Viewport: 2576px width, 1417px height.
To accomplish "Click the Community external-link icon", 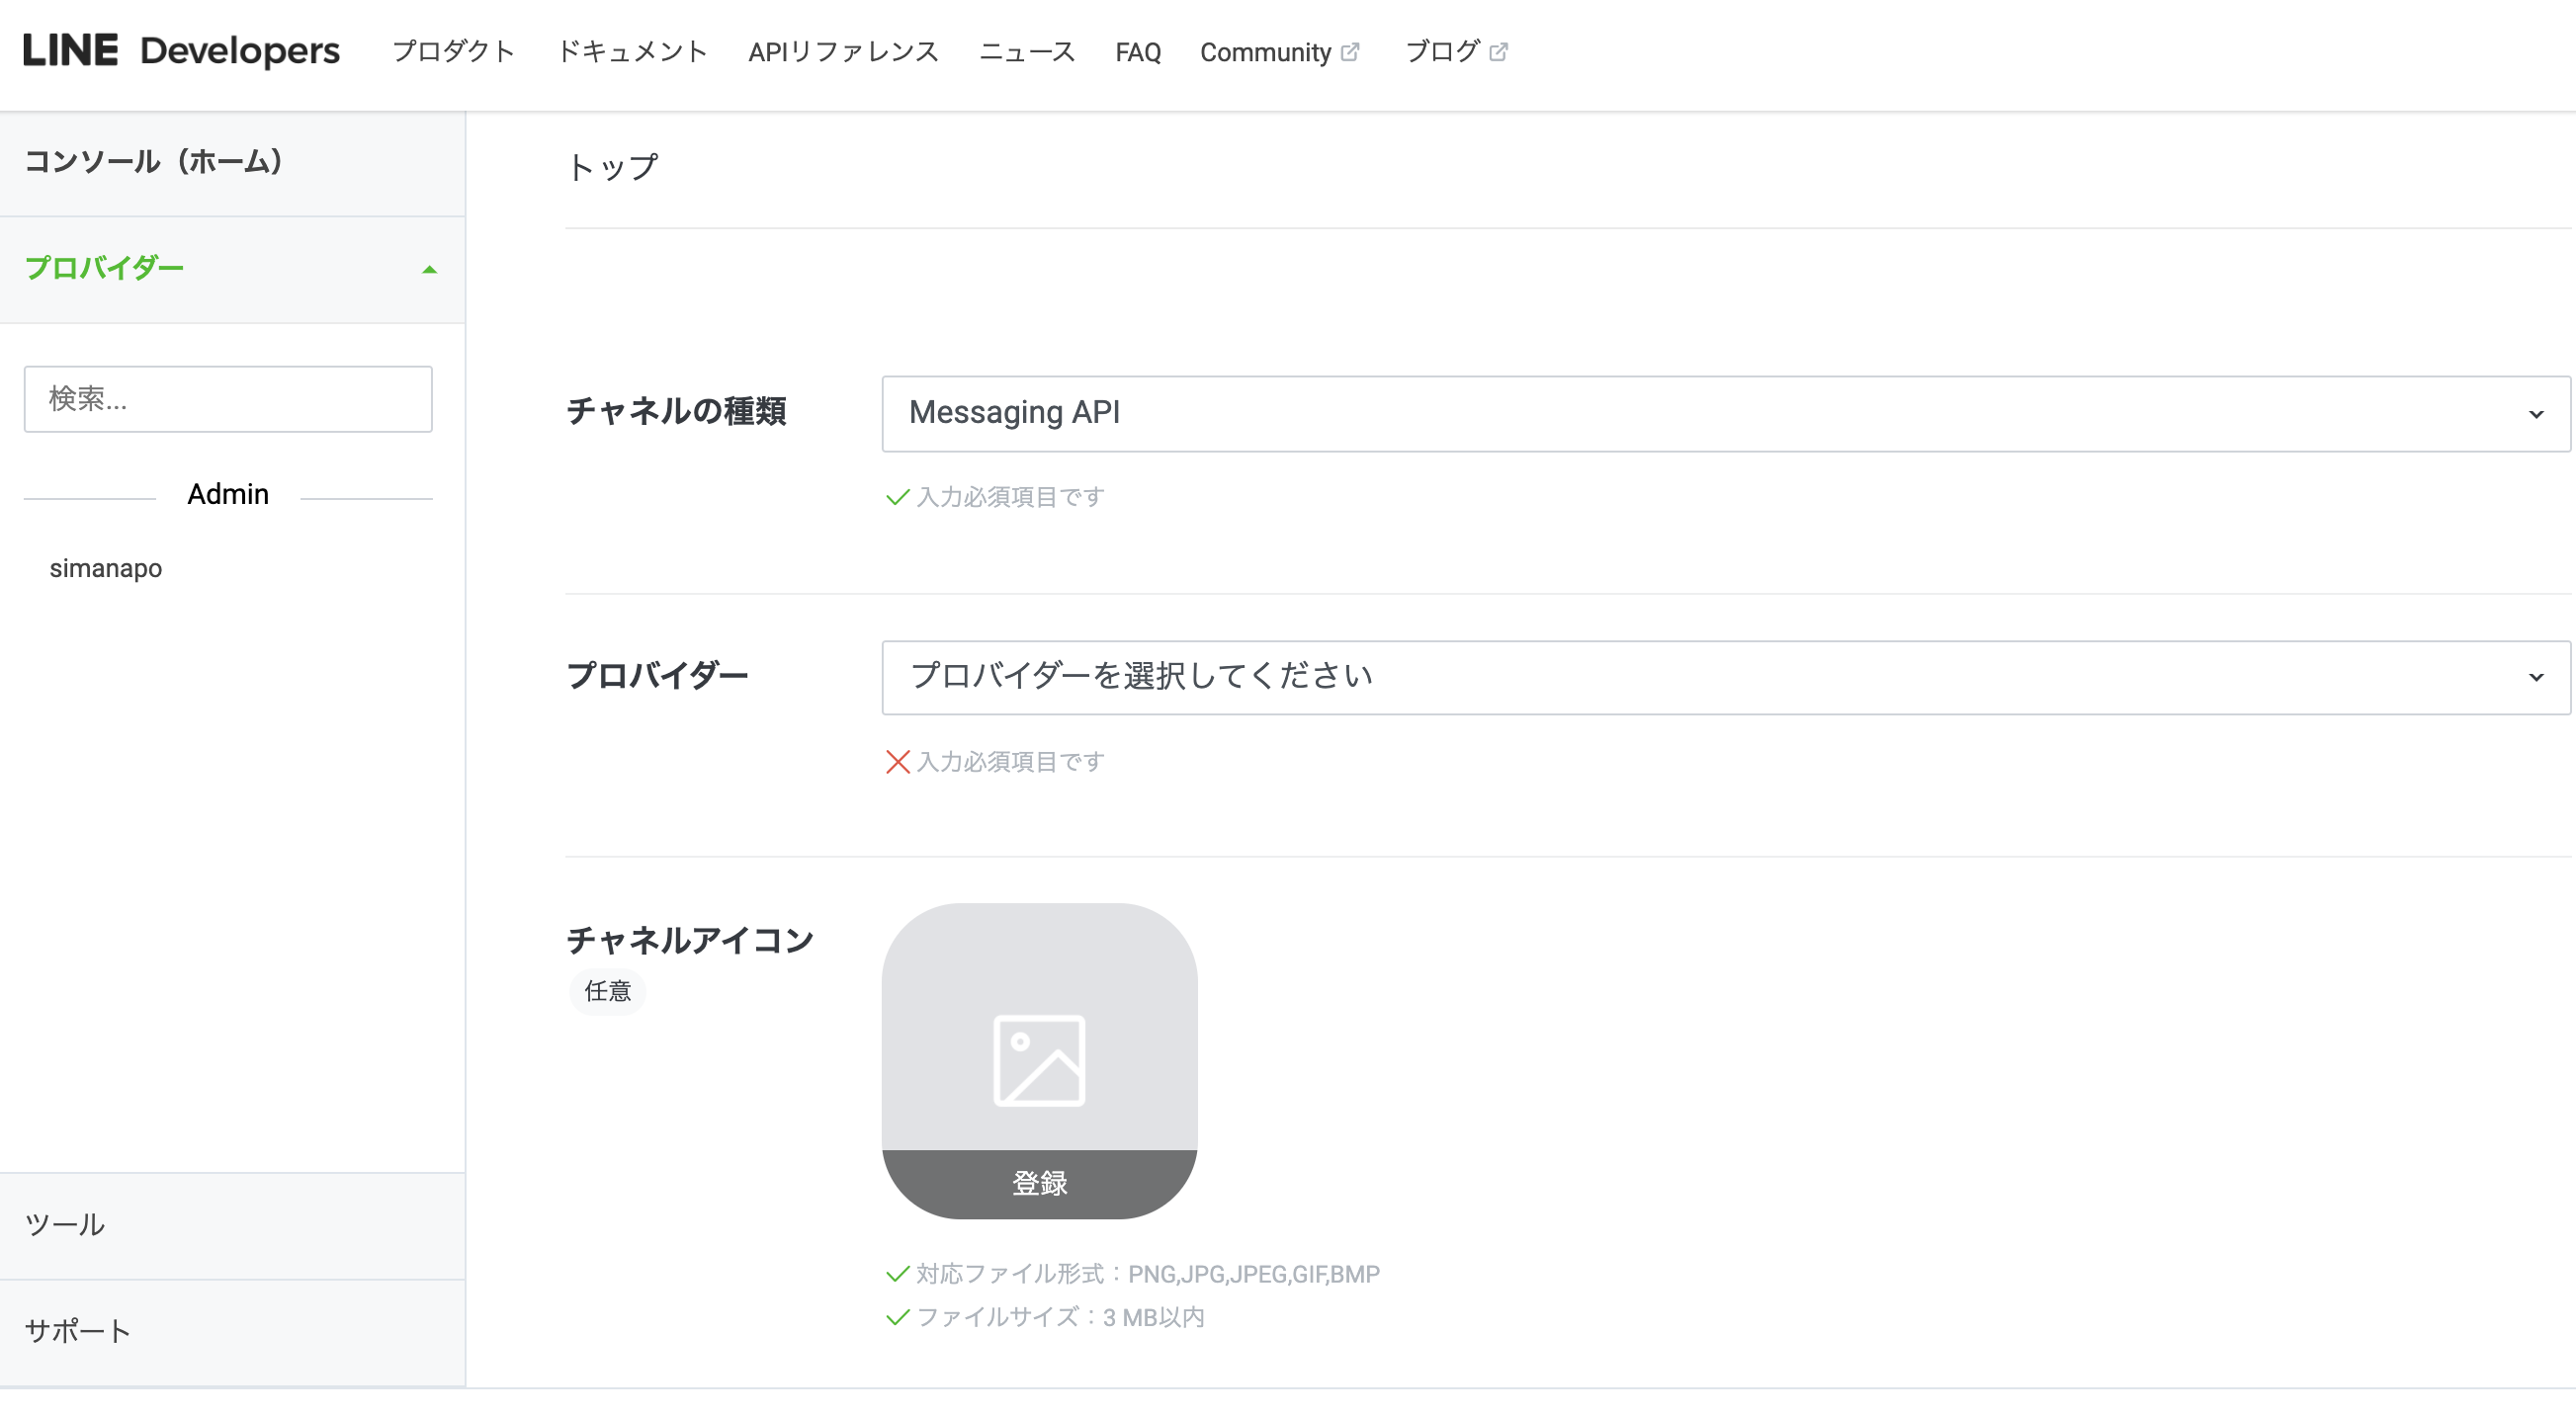I will (1349, 52).
